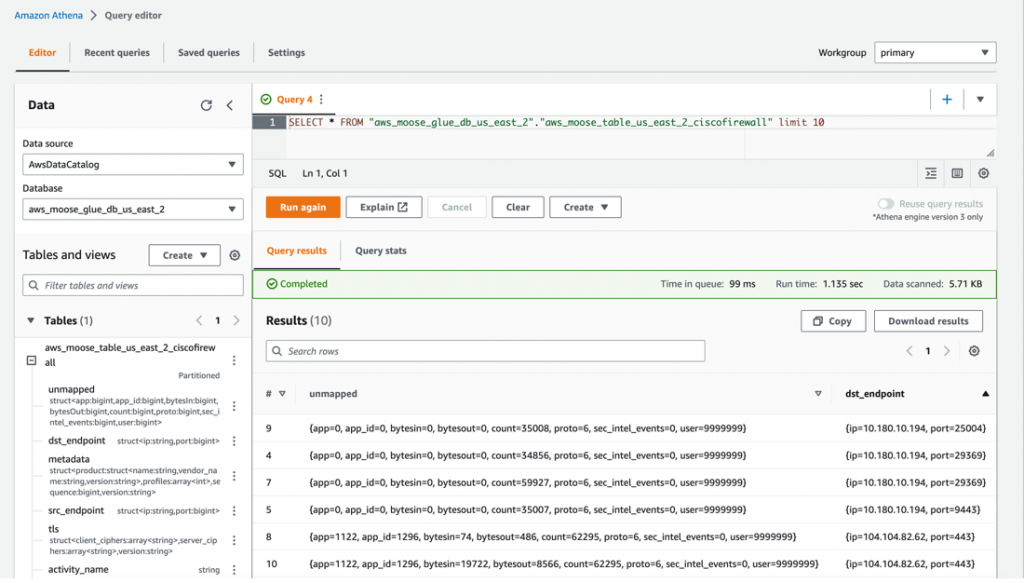This screenshot has width=1024, height=583.
Task: Add a new query tab
Action: pos(946,99)
